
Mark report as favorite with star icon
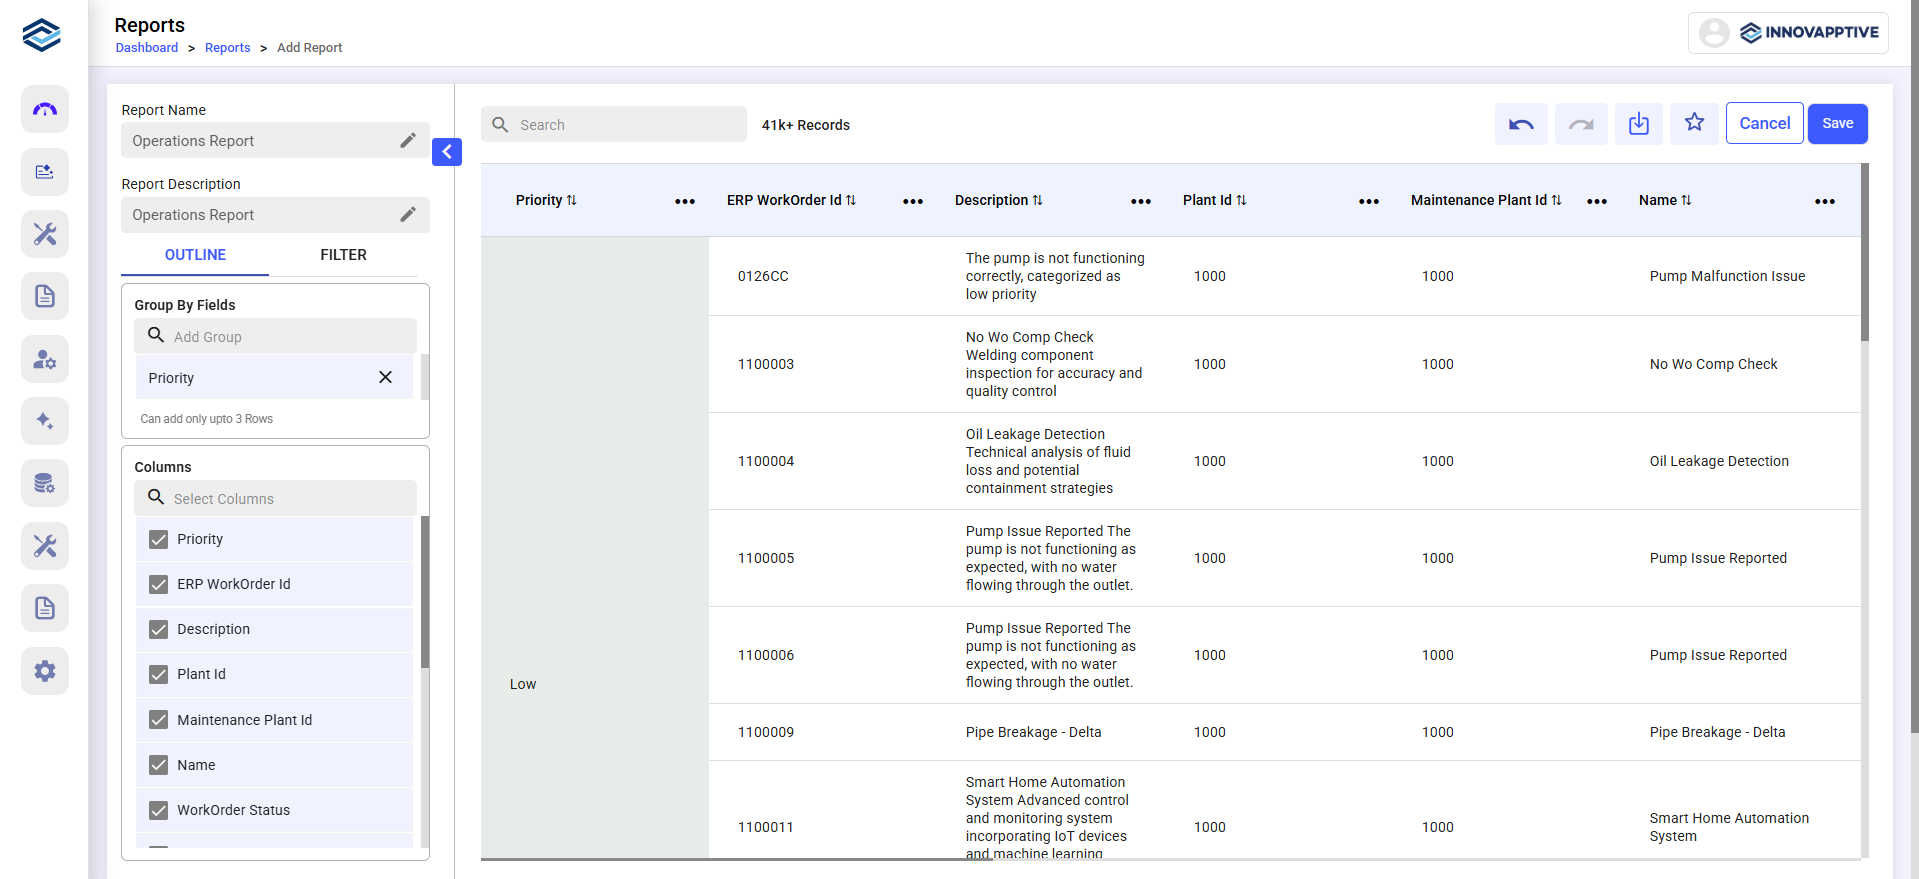point(1694,123)
